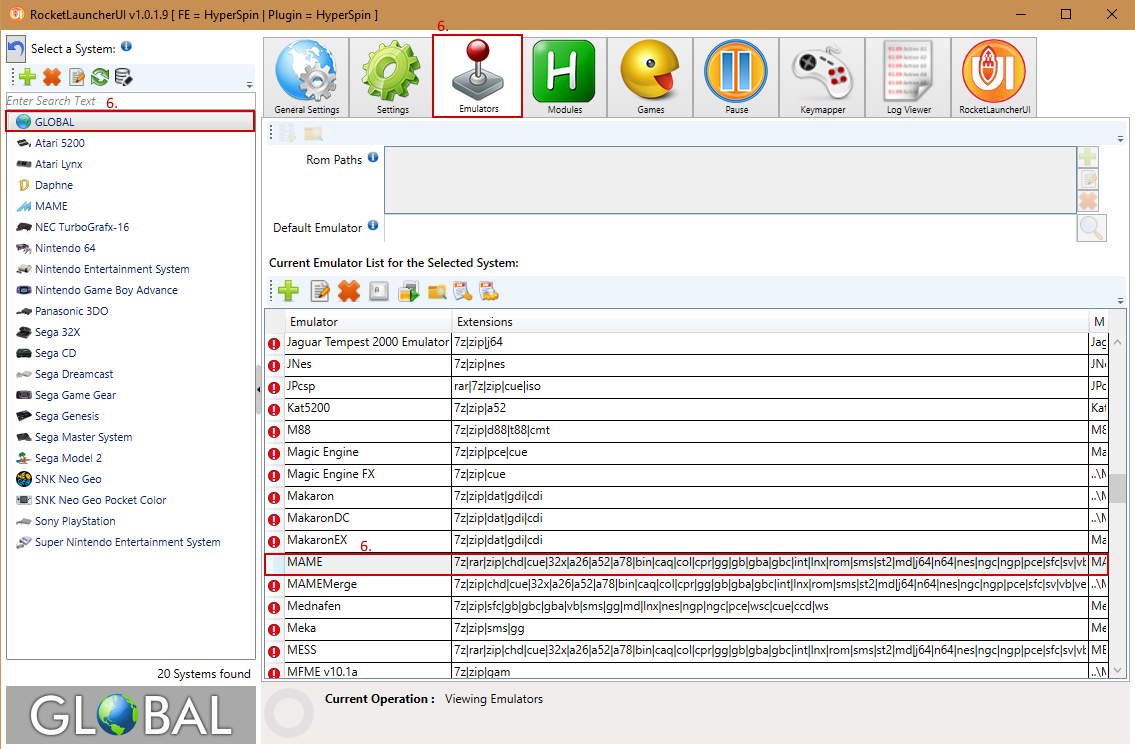Screen dimensions: 1135x749
Task: Select the Magic Engine FX row
Action: [686, 475]
